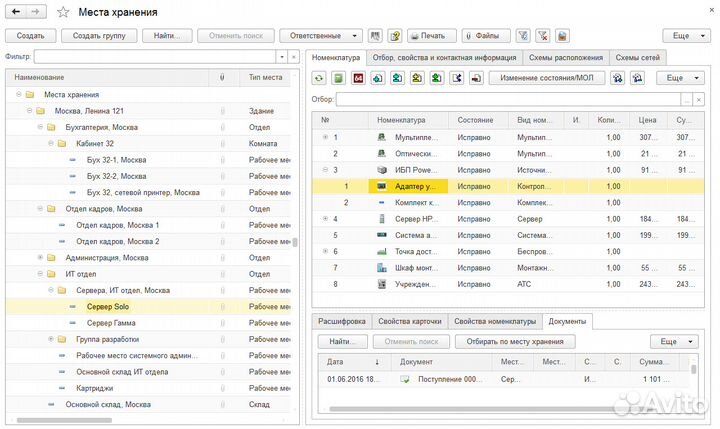Click into the Фильтр input field
The image size is (720, 429).
click(x=155, y=57)
